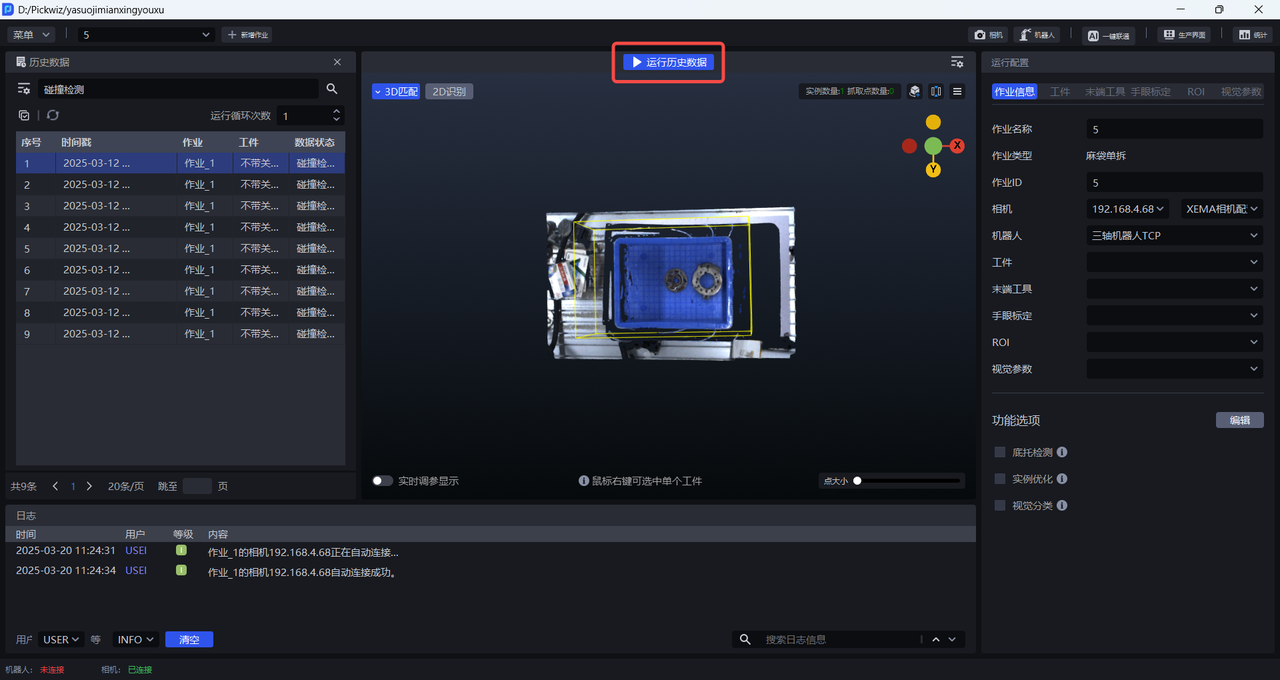Close the 历史数据 panel

(337, 62)
